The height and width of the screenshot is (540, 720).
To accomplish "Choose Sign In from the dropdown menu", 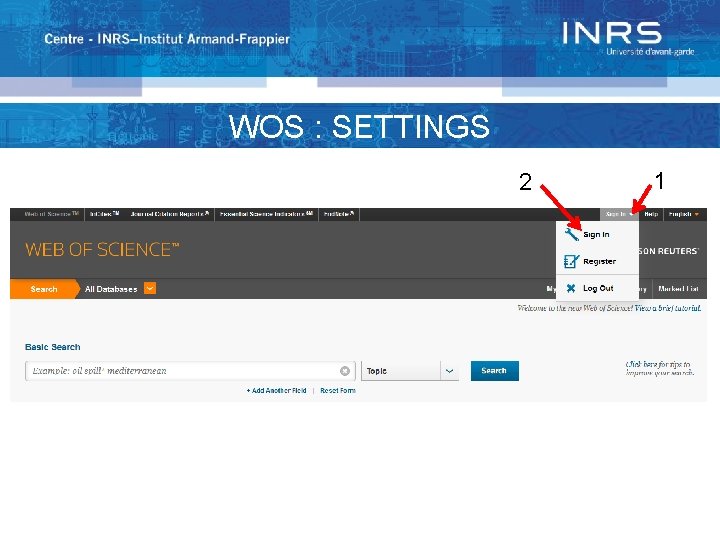I will pyautogui.click(x=596, y=235).
